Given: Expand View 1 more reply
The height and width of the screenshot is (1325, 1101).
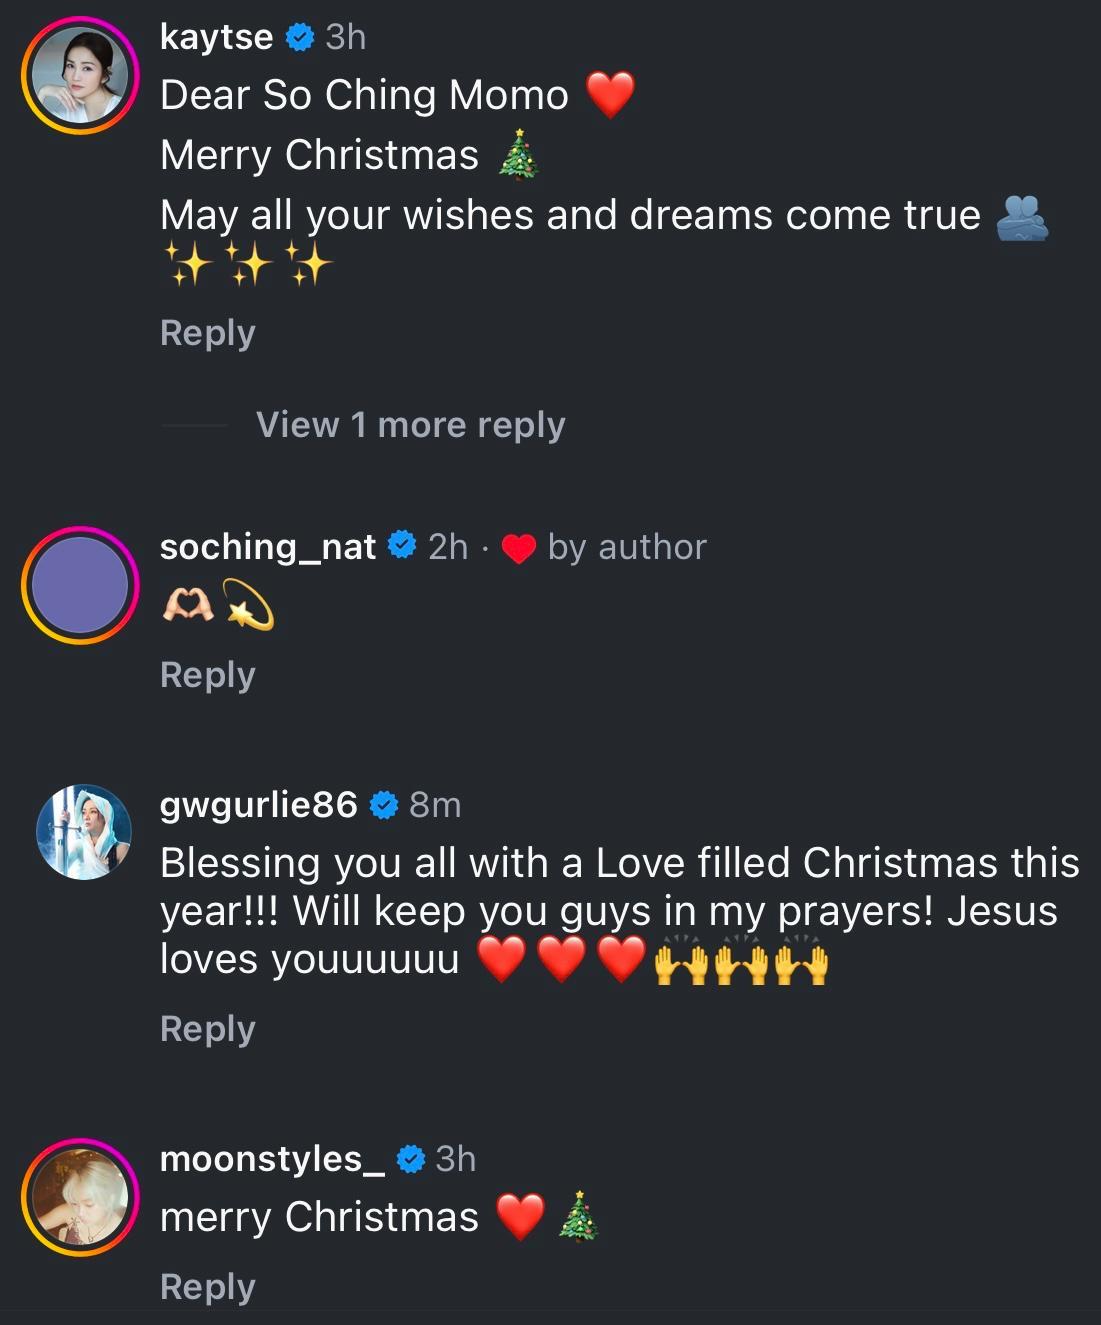Looking at the screenshot, I should coord(410,425).
